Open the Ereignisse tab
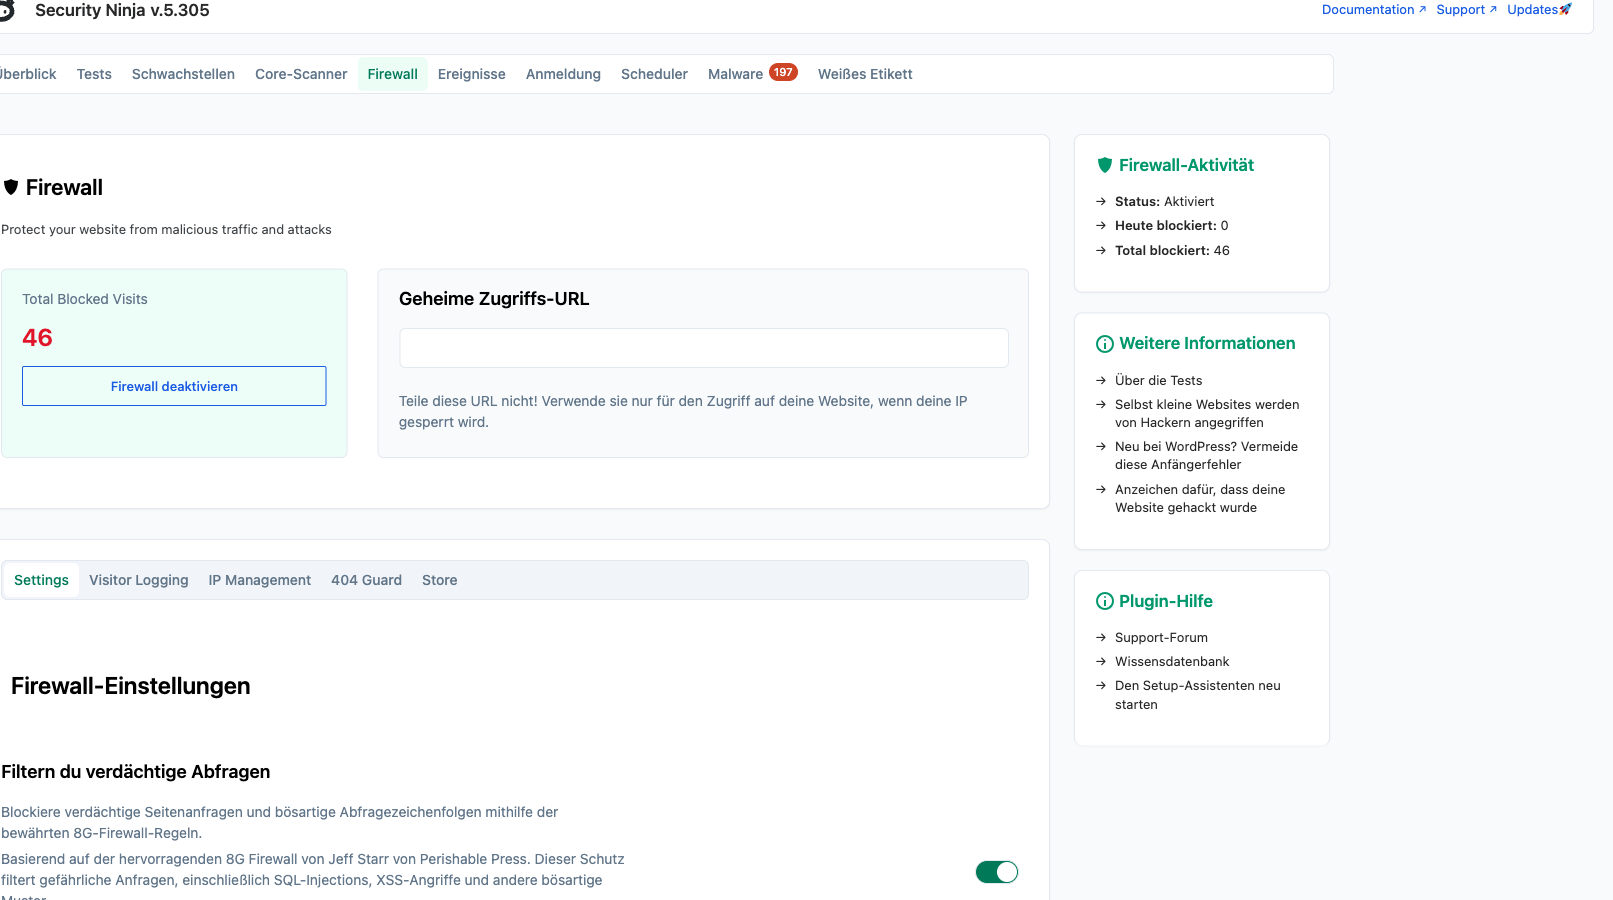The image size is (1613, 900). tap(472, 74)
